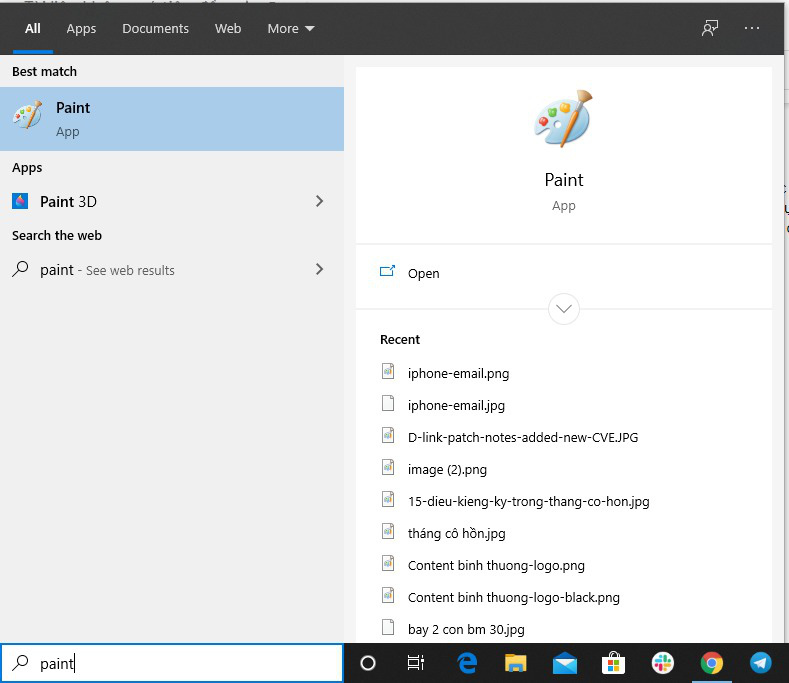Open the Mail app taskbar icon
This screenshot has width=789, height=683.
(x=565, y=663)
